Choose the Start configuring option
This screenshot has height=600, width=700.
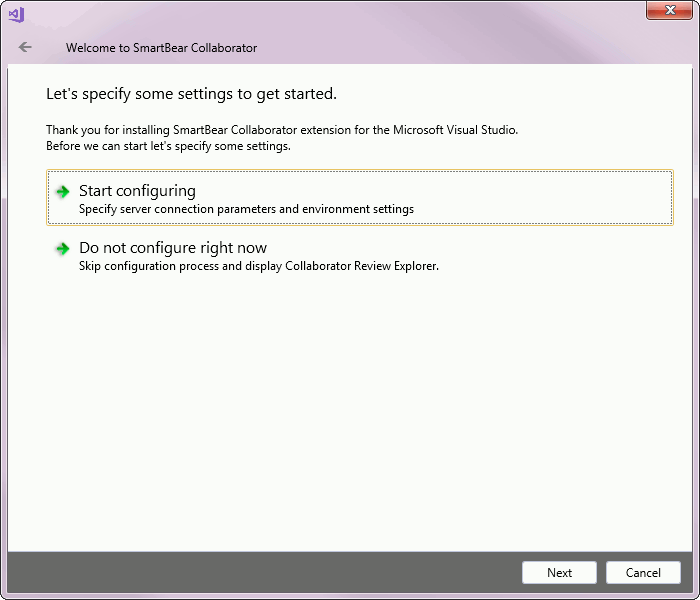(x=359, y=197)
